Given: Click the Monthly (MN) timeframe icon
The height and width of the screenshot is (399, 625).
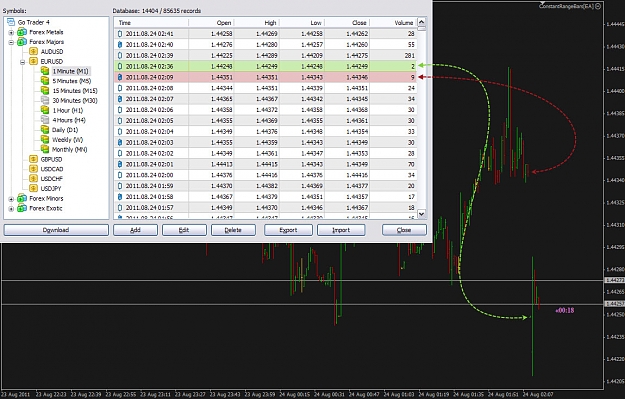Looking at the screenshot, I should tap(45, 149).
